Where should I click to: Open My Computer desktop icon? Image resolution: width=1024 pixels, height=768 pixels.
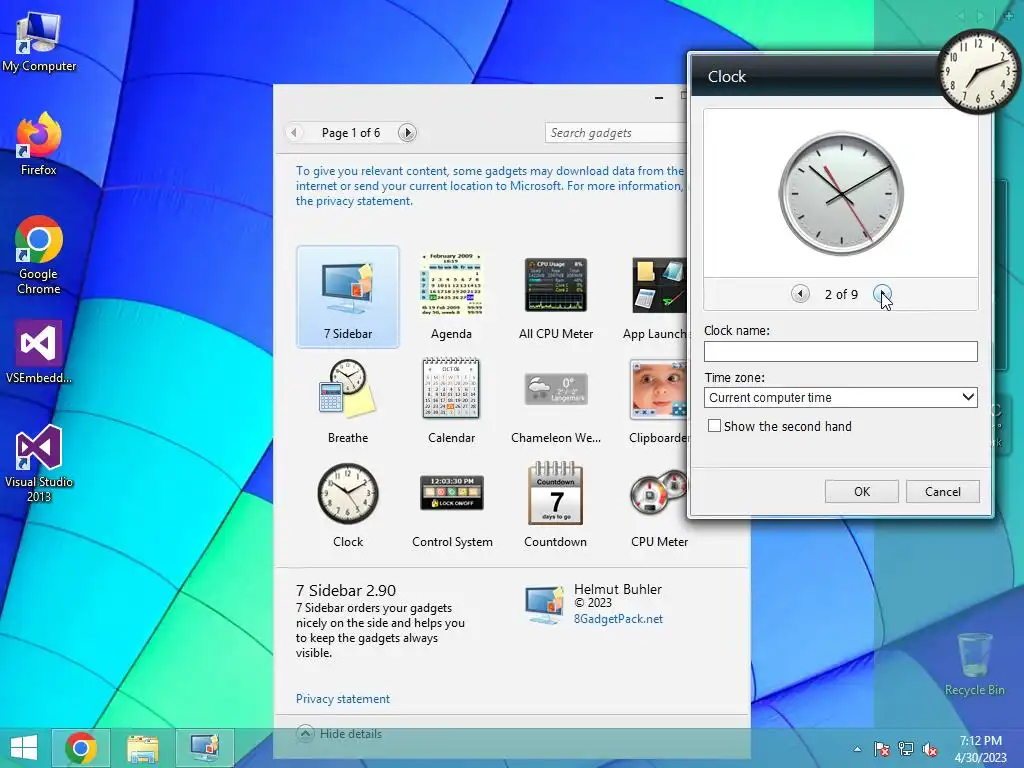[x=39, y=42]
